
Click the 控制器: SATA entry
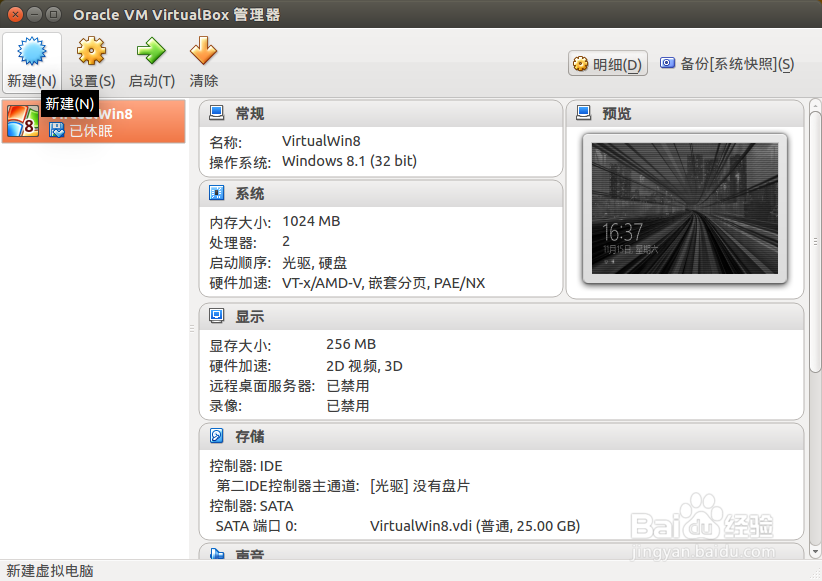pyautogui.click(x=251, y=506)
